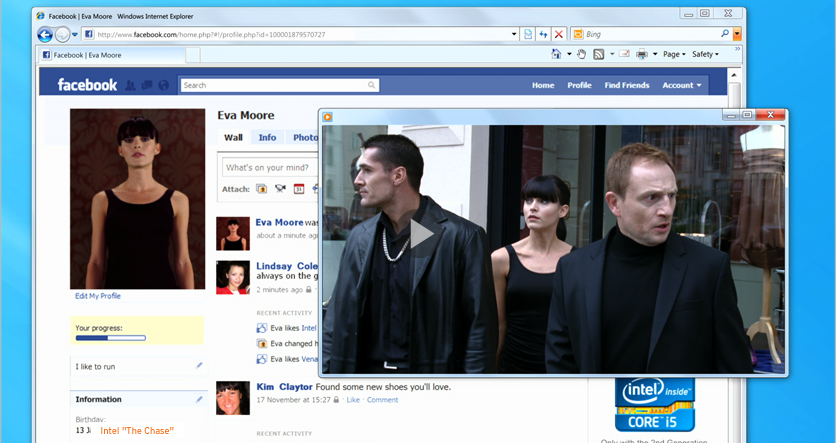This screenshot has width=836, height=443.
Task: Click Eva Moore's large profile photo
Action: (x=138, y=199)
